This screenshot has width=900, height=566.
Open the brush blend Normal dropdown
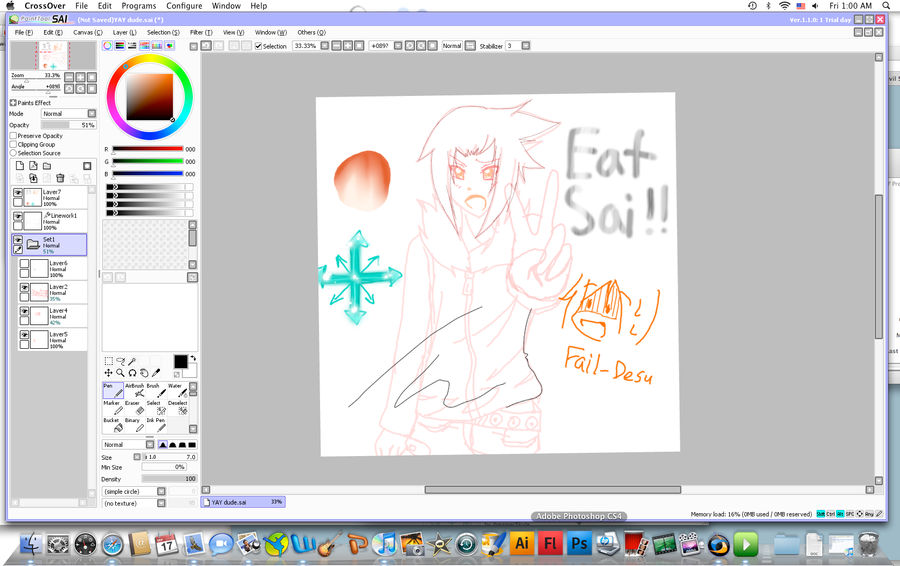(150, 445)
